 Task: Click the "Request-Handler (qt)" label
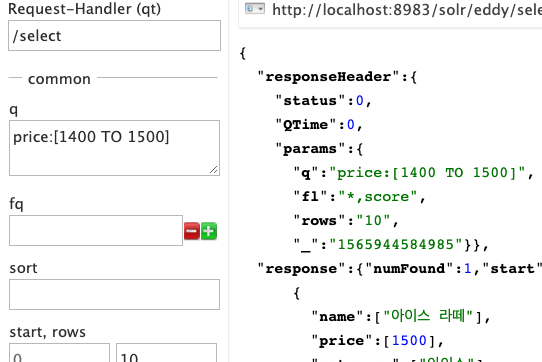point(85,9)
